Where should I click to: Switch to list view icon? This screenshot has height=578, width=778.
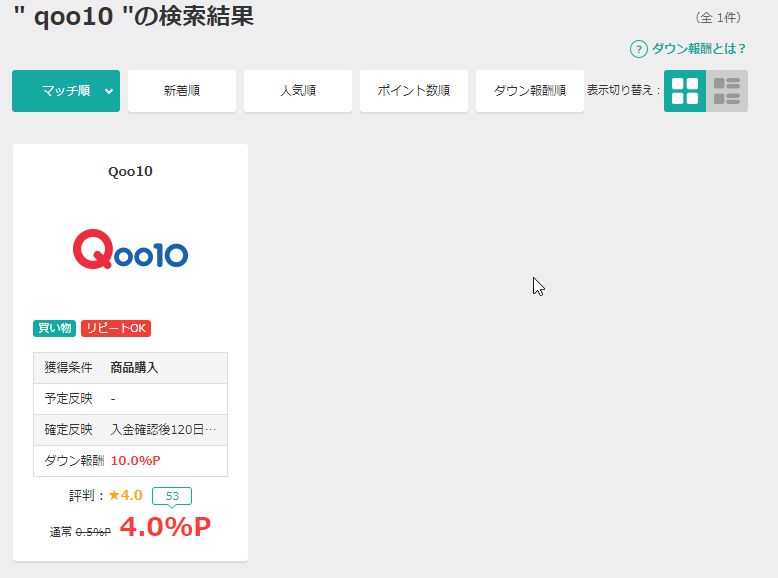[727, 91]
